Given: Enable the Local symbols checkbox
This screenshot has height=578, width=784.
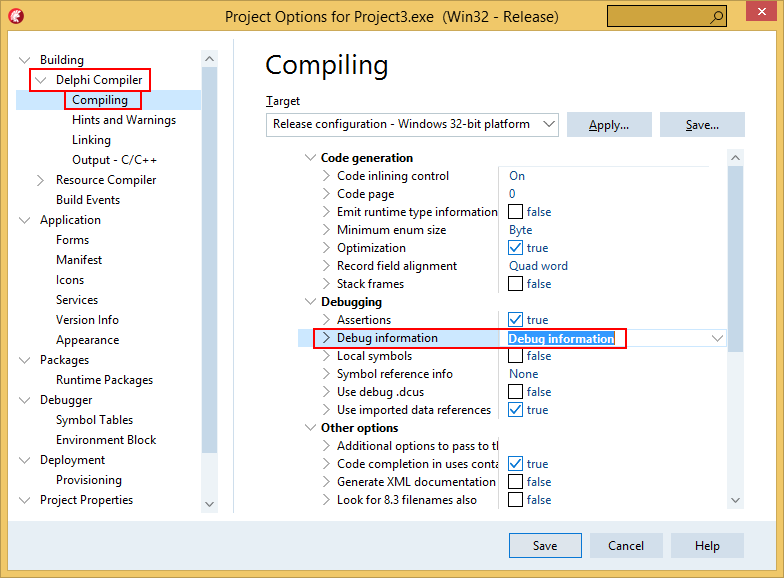Looking at the screenshot, I should tap(515, 356).
